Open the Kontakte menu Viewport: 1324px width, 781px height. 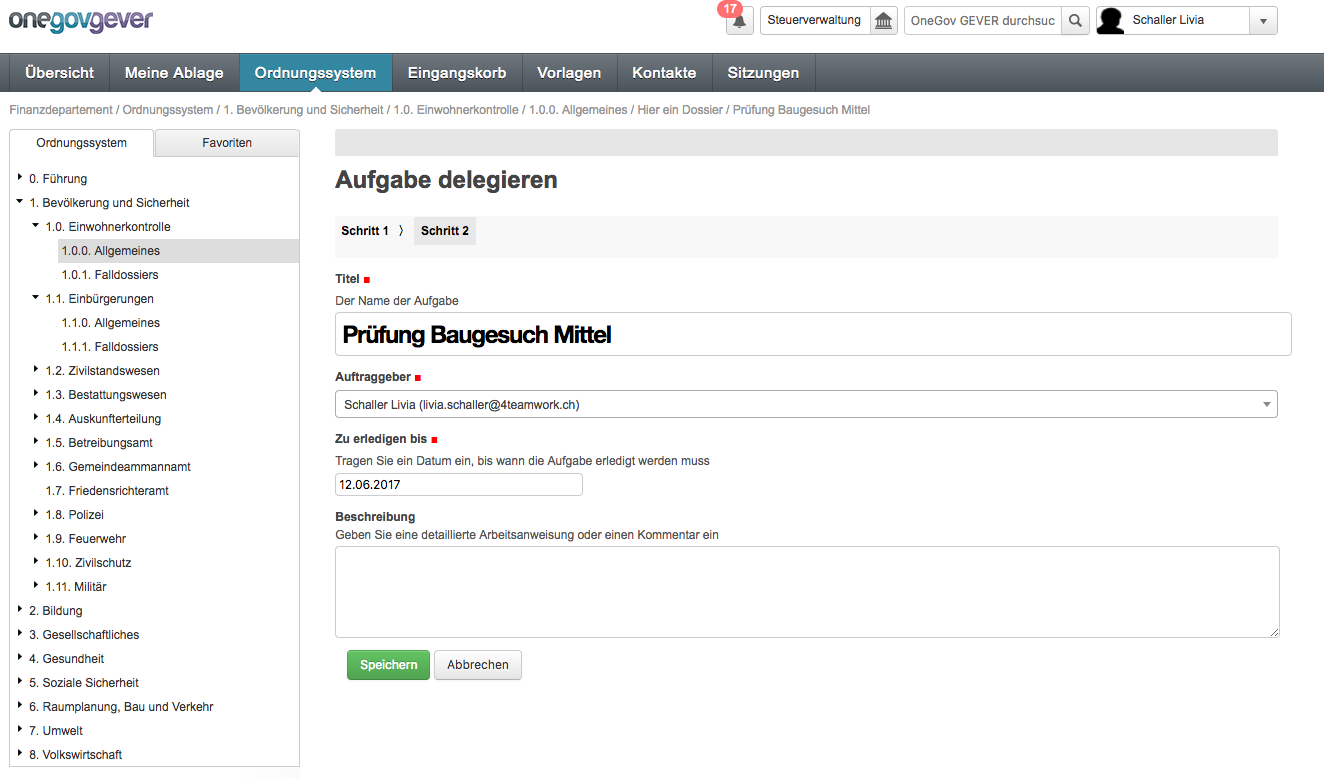[x=664, y=73]
